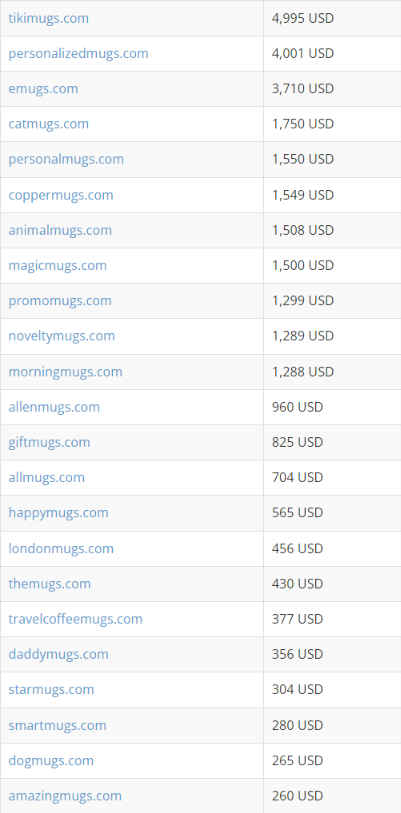Follow the magicmugs.com link

pyautogui.click(x=57, y=265)
